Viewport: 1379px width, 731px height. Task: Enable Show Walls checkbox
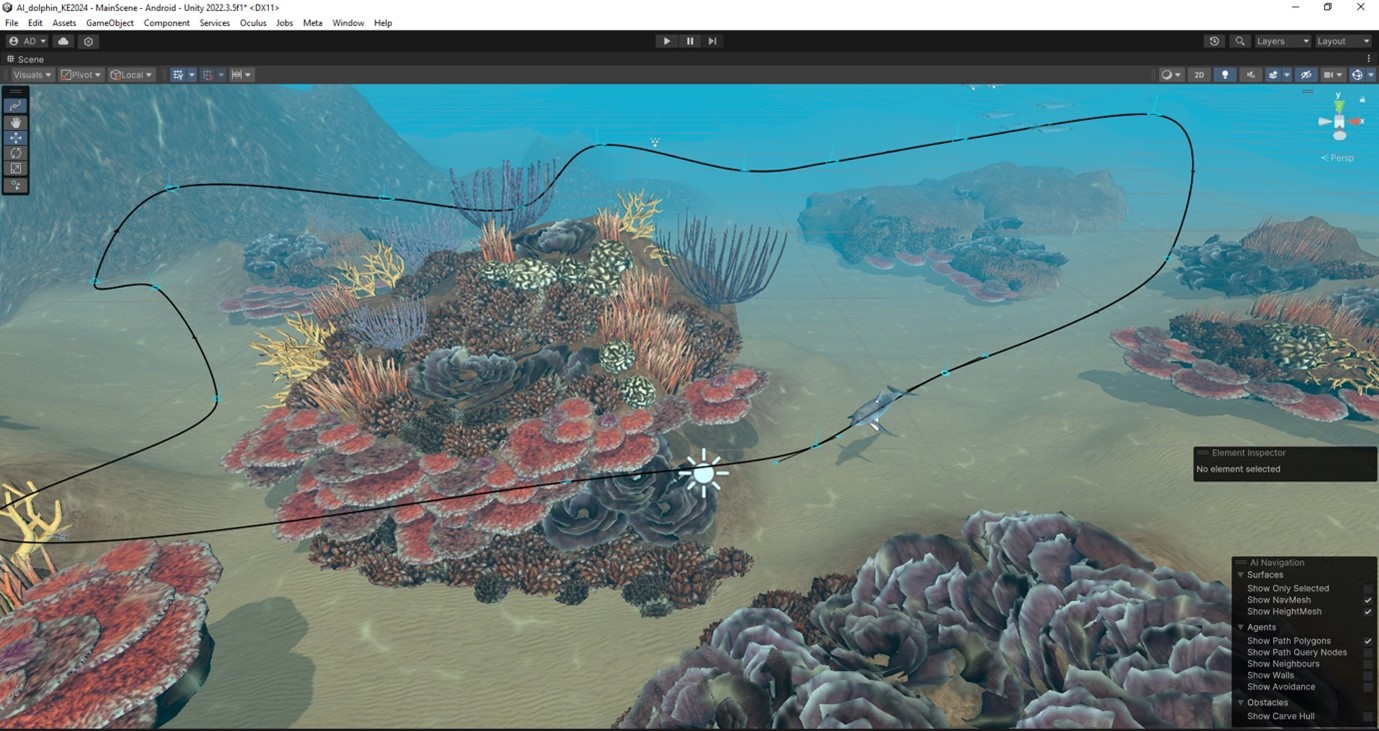click(x=1368, y=676)
